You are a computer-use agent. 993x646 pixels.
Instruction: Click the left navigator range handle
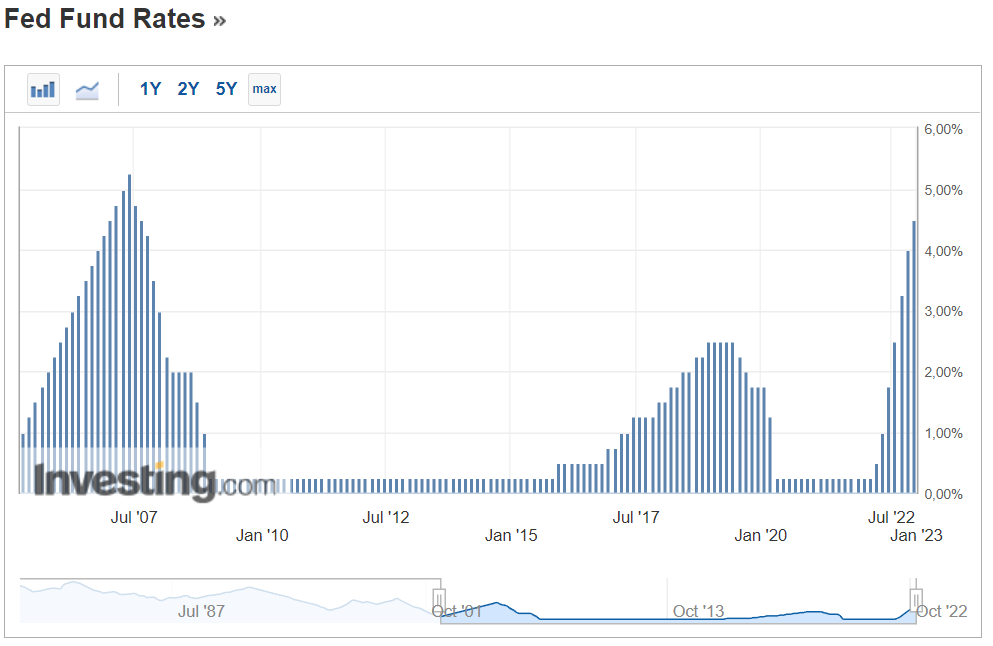tap(438, 600)
